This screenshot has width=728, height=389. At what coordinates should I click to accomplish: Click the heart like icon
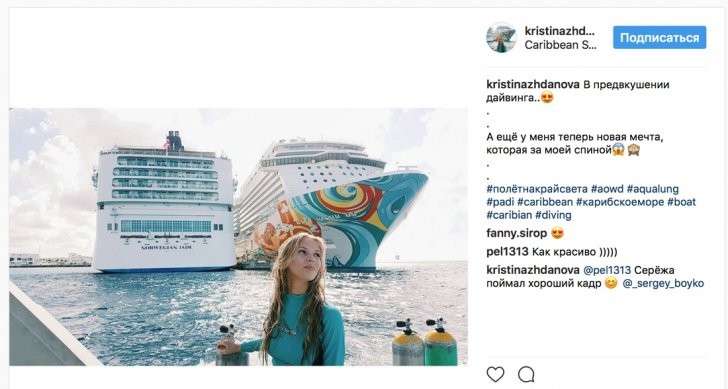click(495, 374)
